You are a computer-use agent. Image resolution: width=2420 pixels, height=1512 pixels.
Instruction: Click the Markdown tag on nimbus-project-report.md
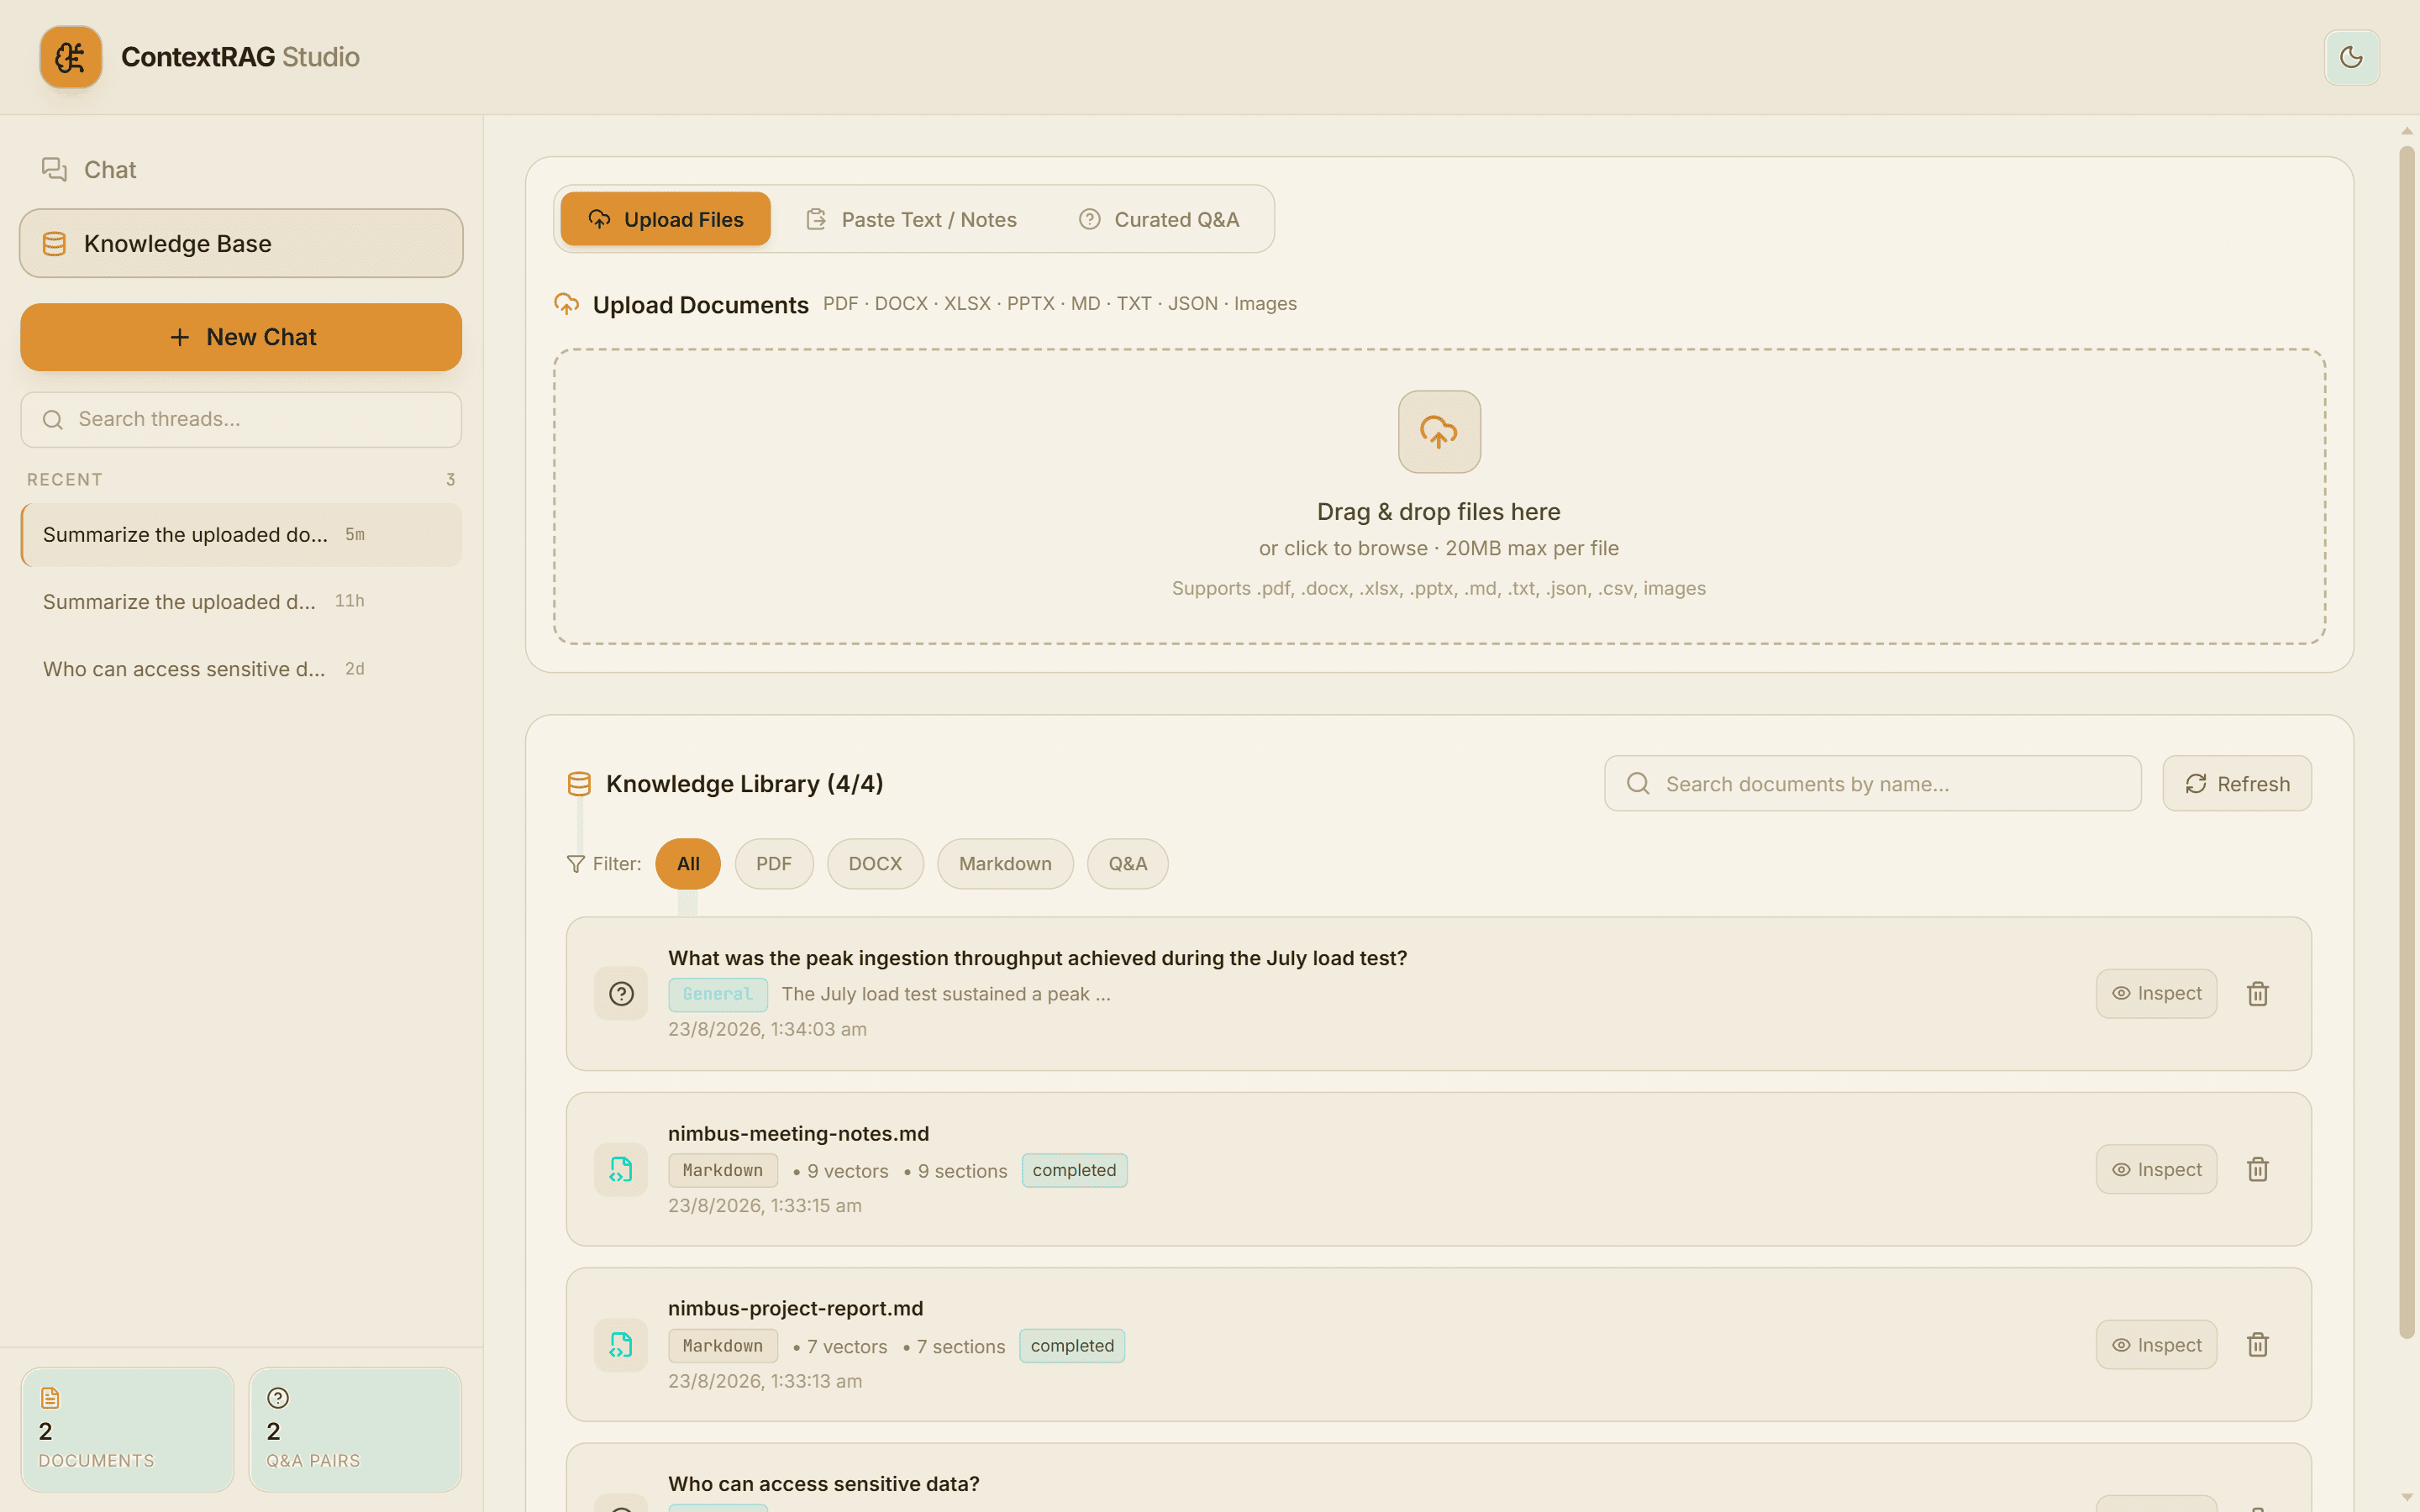(x=722, y=1346)
